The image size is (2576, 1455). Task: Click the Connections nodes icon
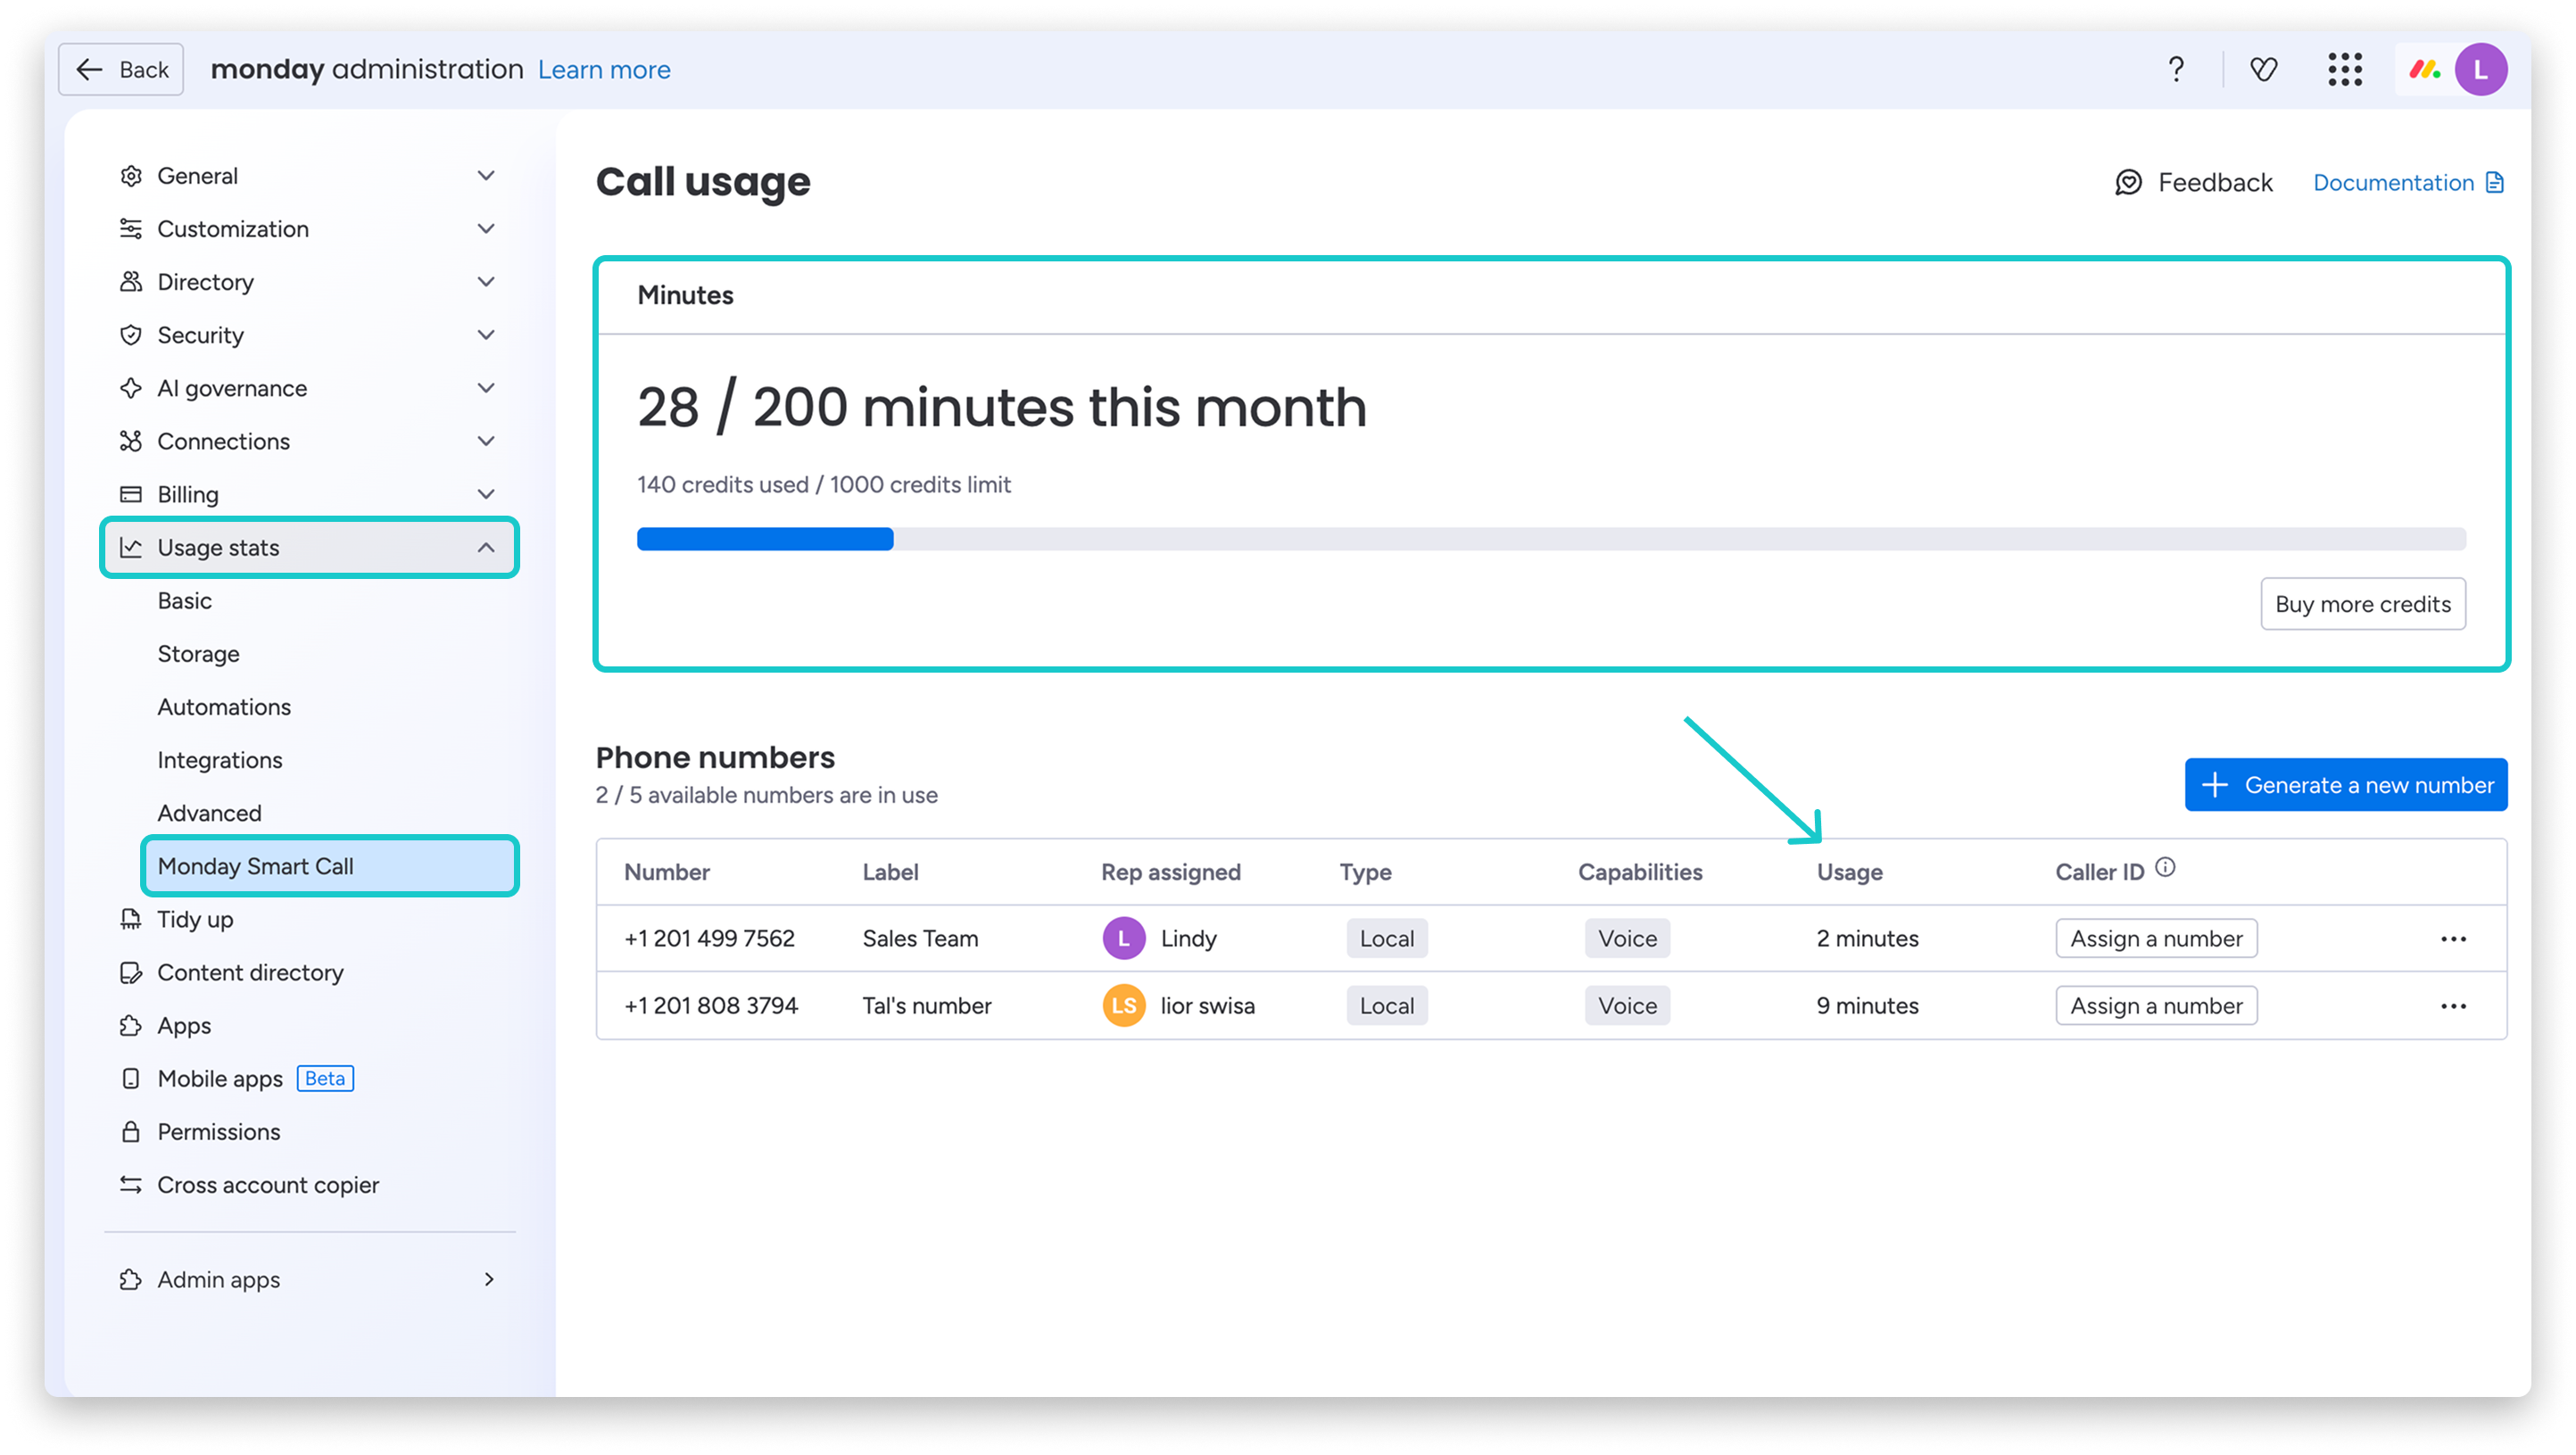coord(131,441)
